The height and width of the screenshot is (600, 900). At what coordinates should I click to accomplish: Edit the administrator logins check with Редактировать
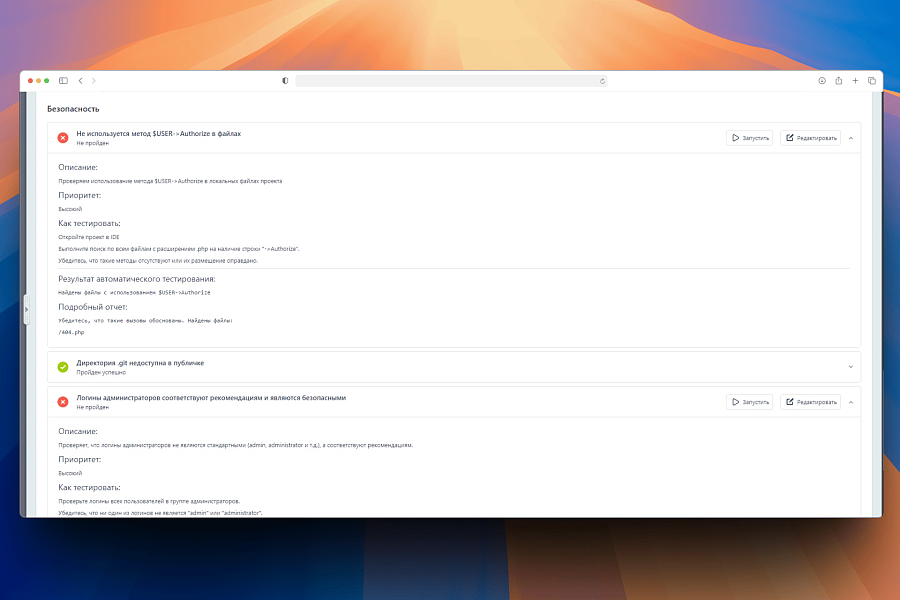(x=810, y=402)
